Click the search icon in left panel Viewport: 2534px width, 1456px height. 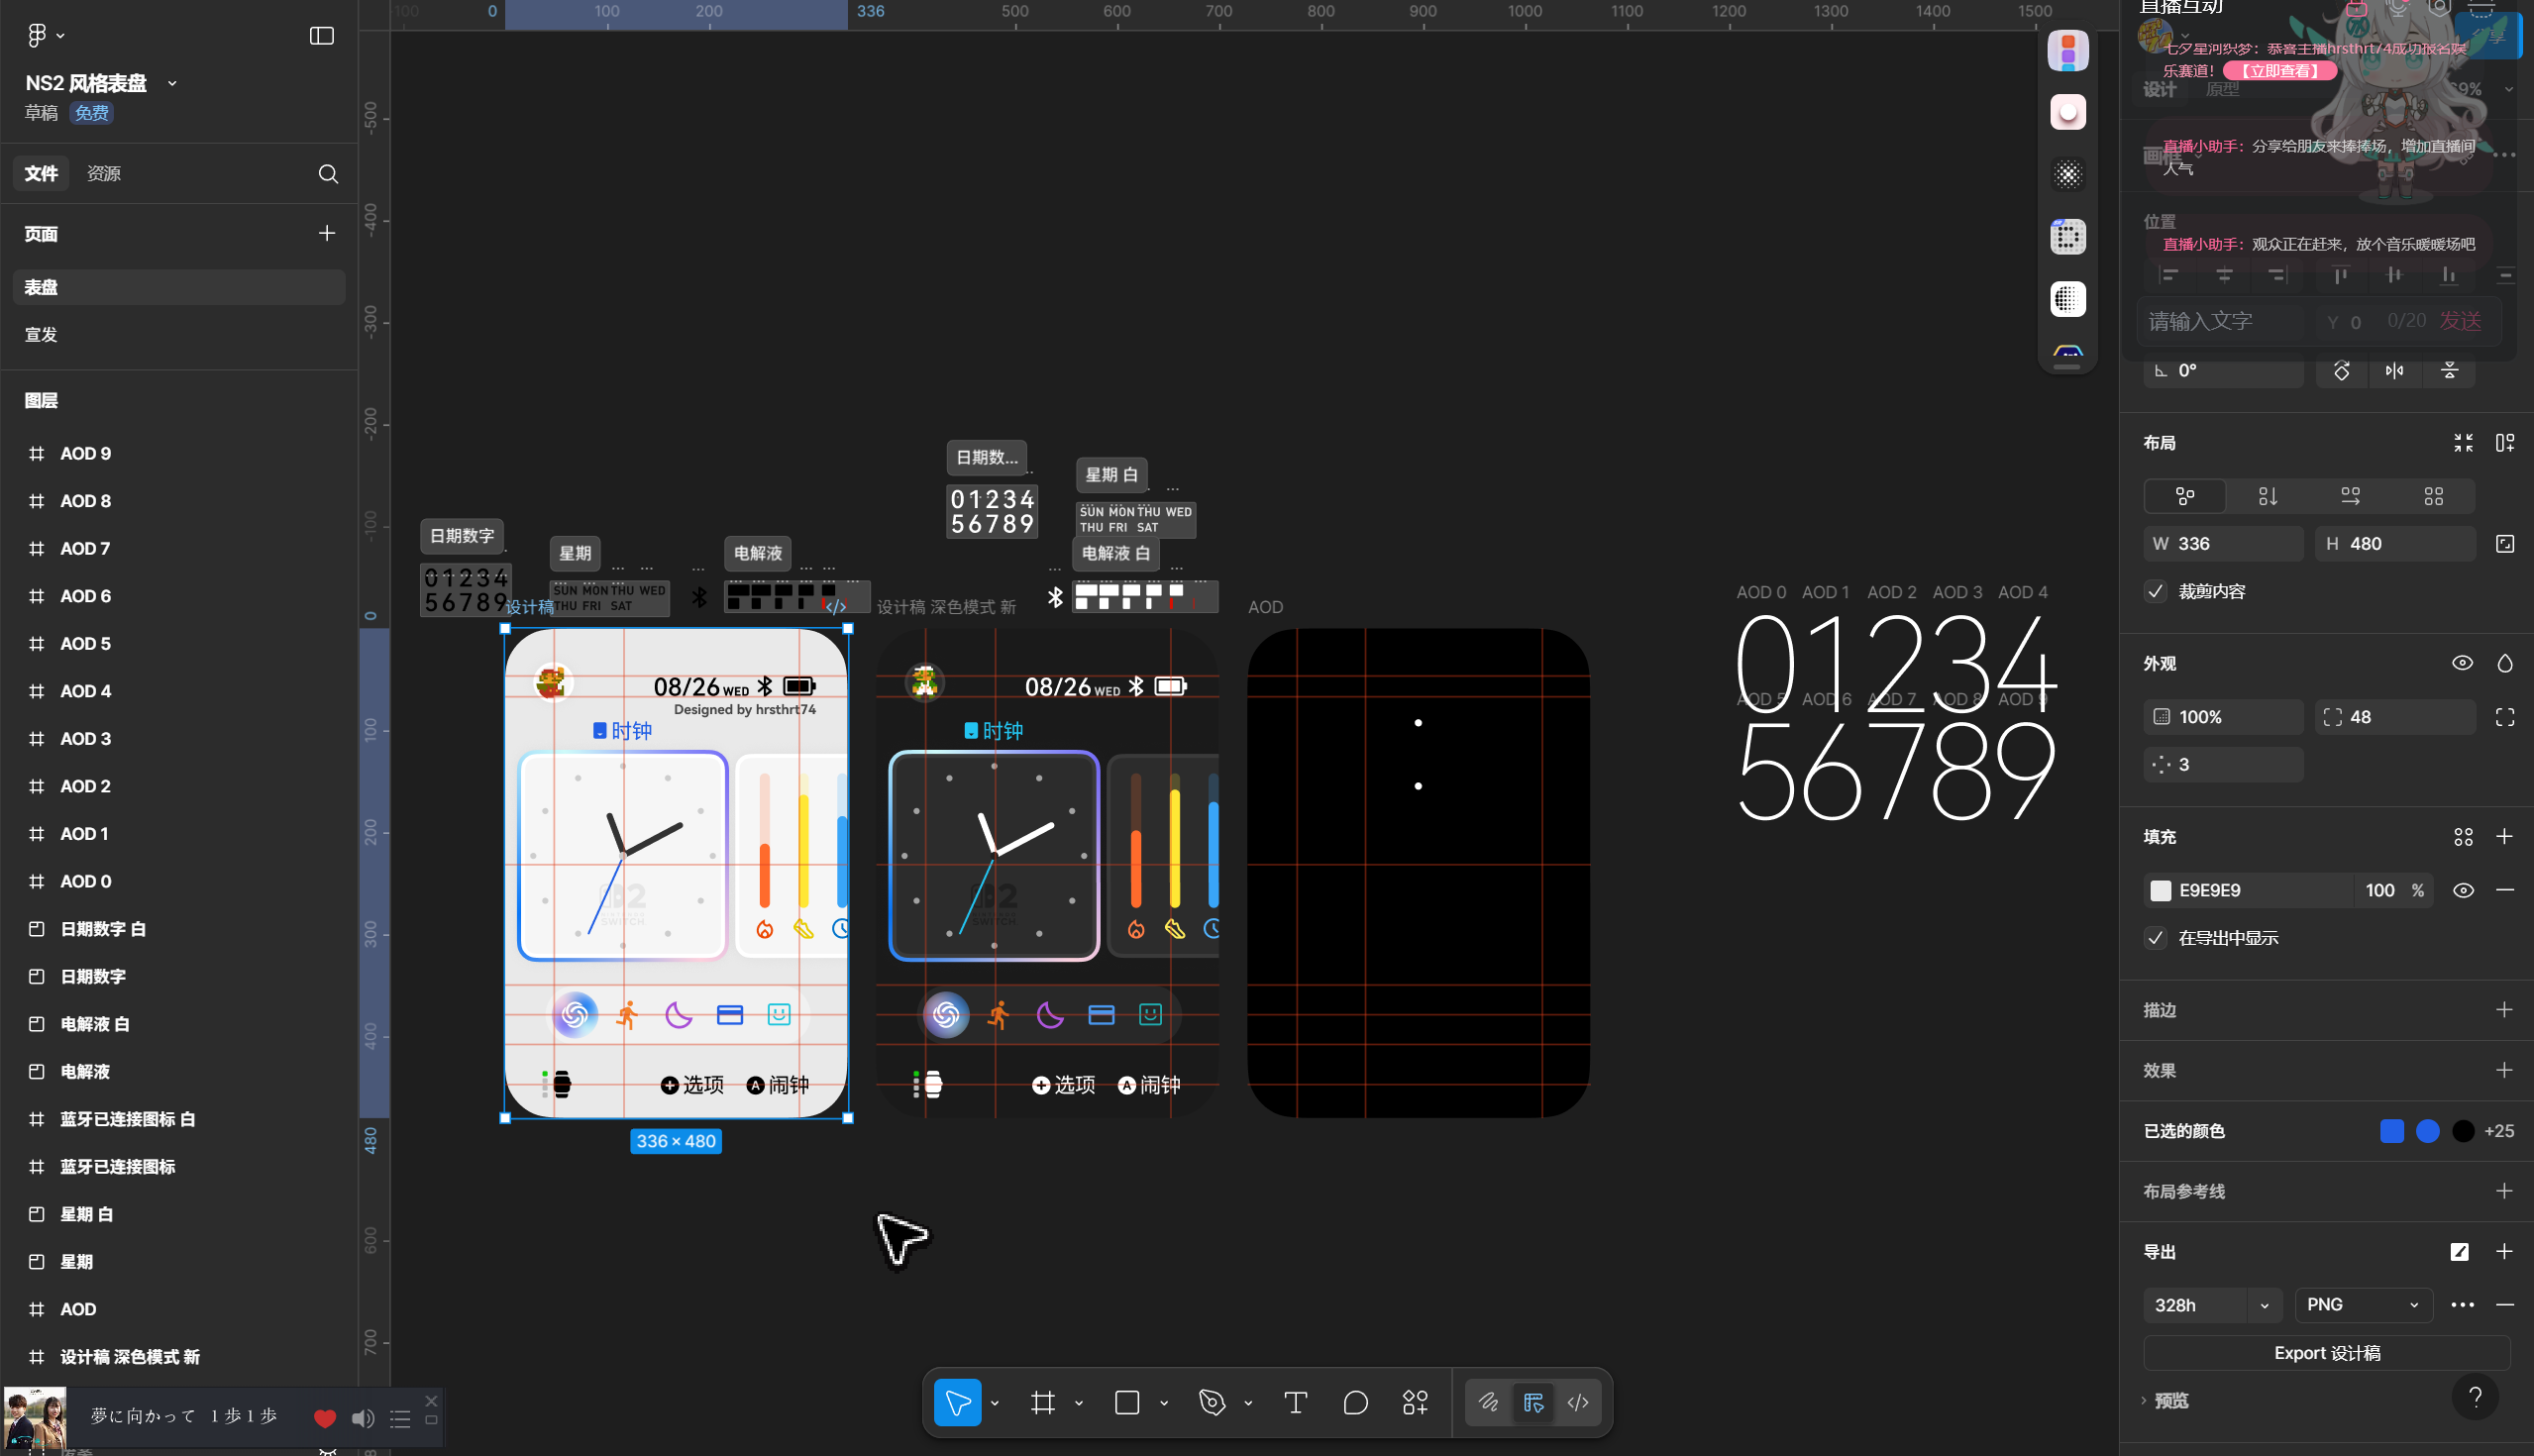pyautogui.click(x=328, y=174)
